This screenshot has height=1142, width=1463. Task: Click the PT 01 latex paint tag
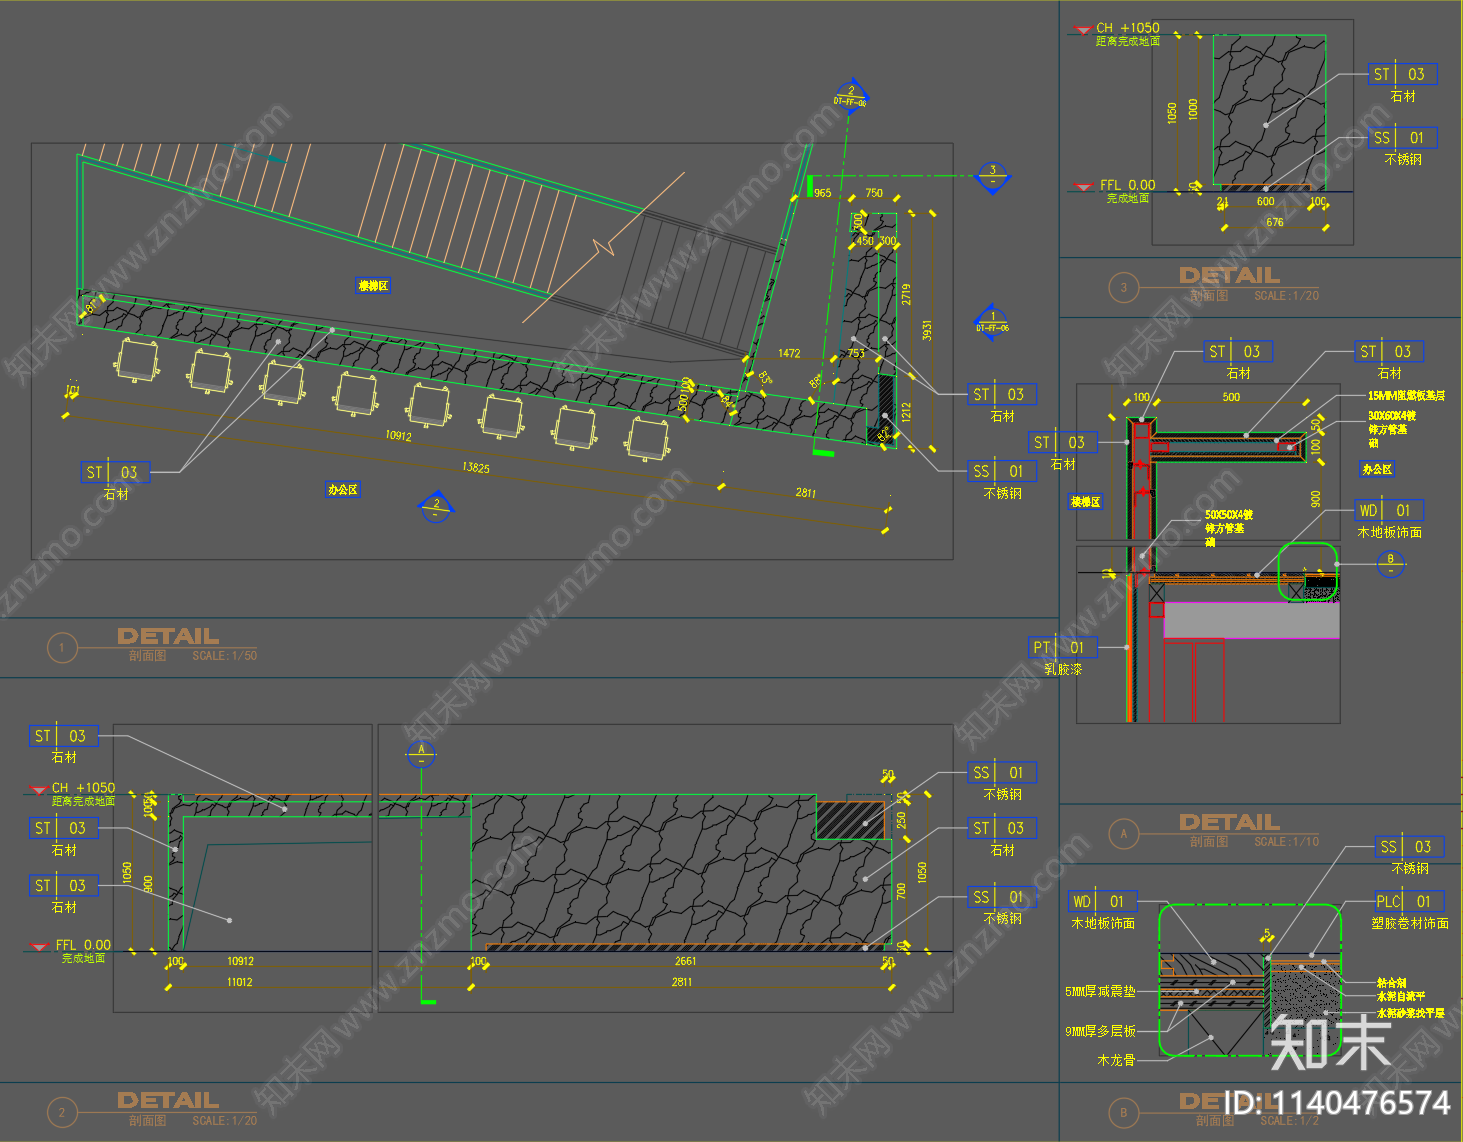click(1063, 647)
